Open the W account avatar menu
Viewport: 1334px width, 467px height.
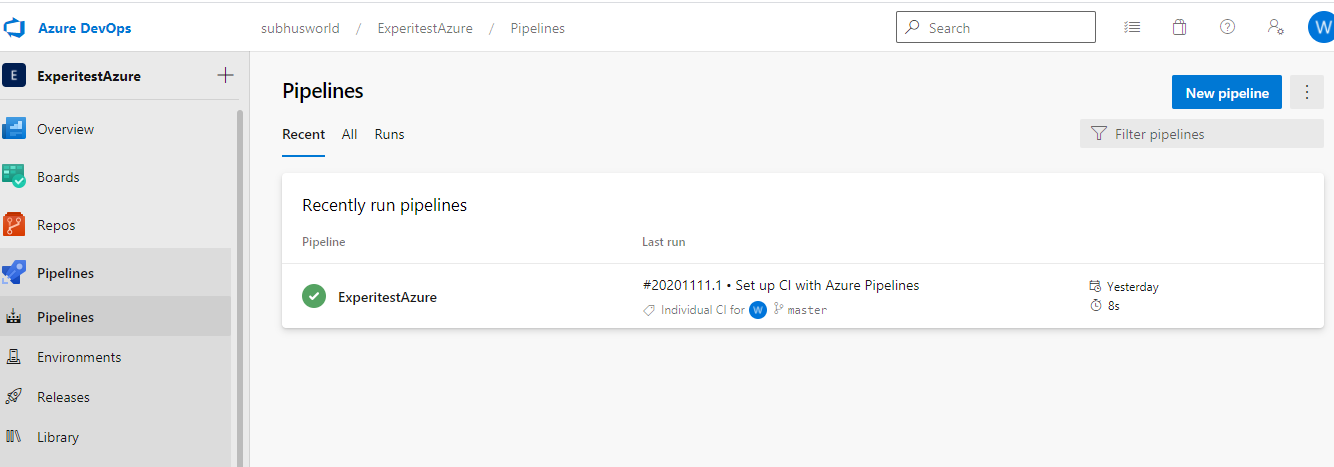coord(1321,28)
